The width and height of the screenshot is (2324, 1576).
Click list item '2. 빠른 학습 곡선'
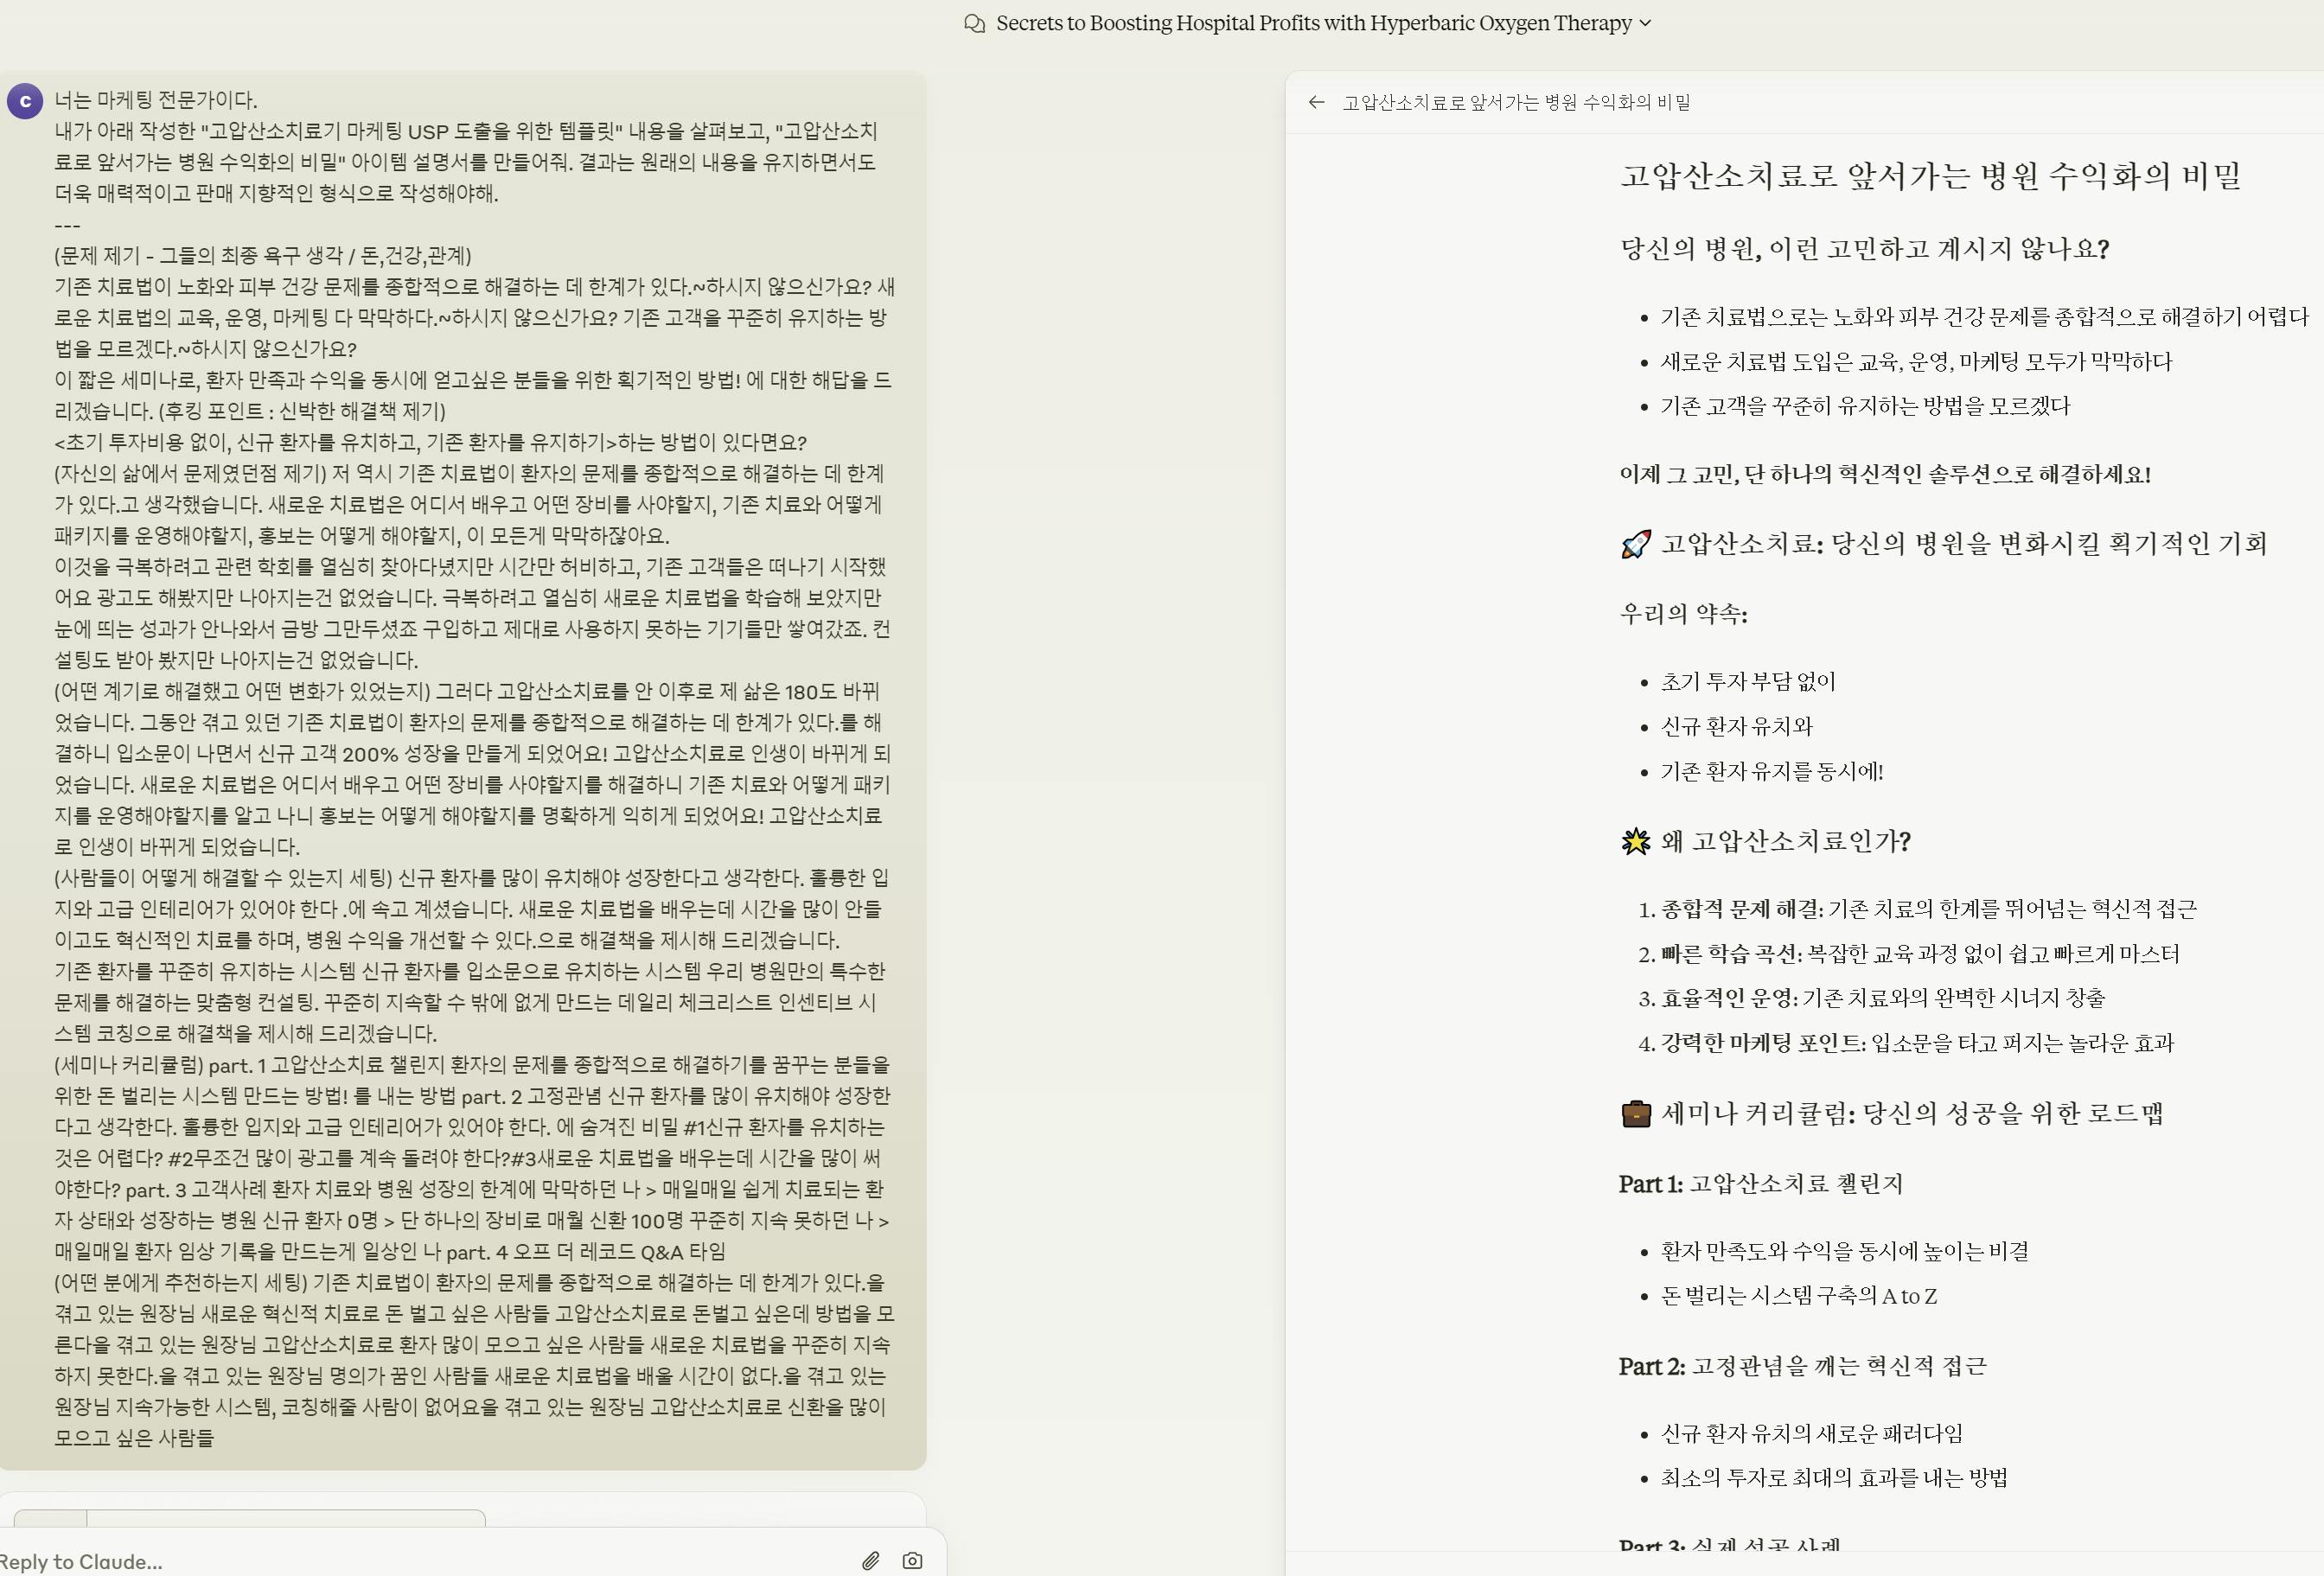point(1908,954)
